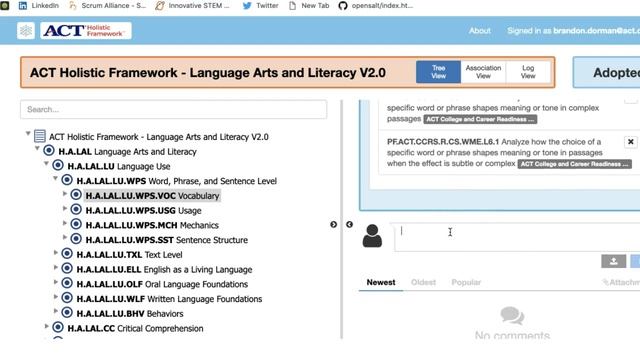
Task: Select English as a Living Language item
Action: (x=164, y=269)
